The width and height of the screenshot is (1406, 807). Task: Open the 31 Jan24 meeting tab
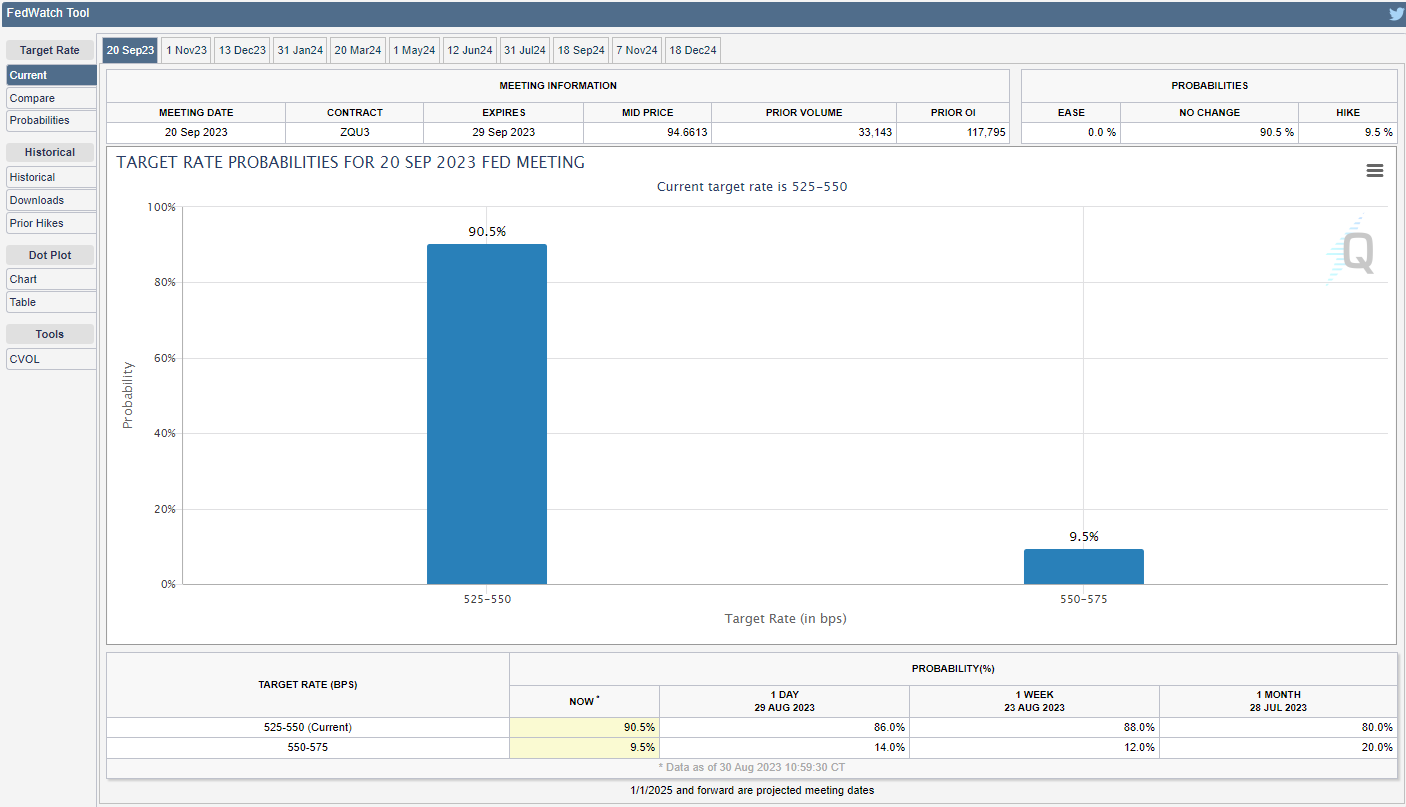pyautogui.click(x=300, y=50)
